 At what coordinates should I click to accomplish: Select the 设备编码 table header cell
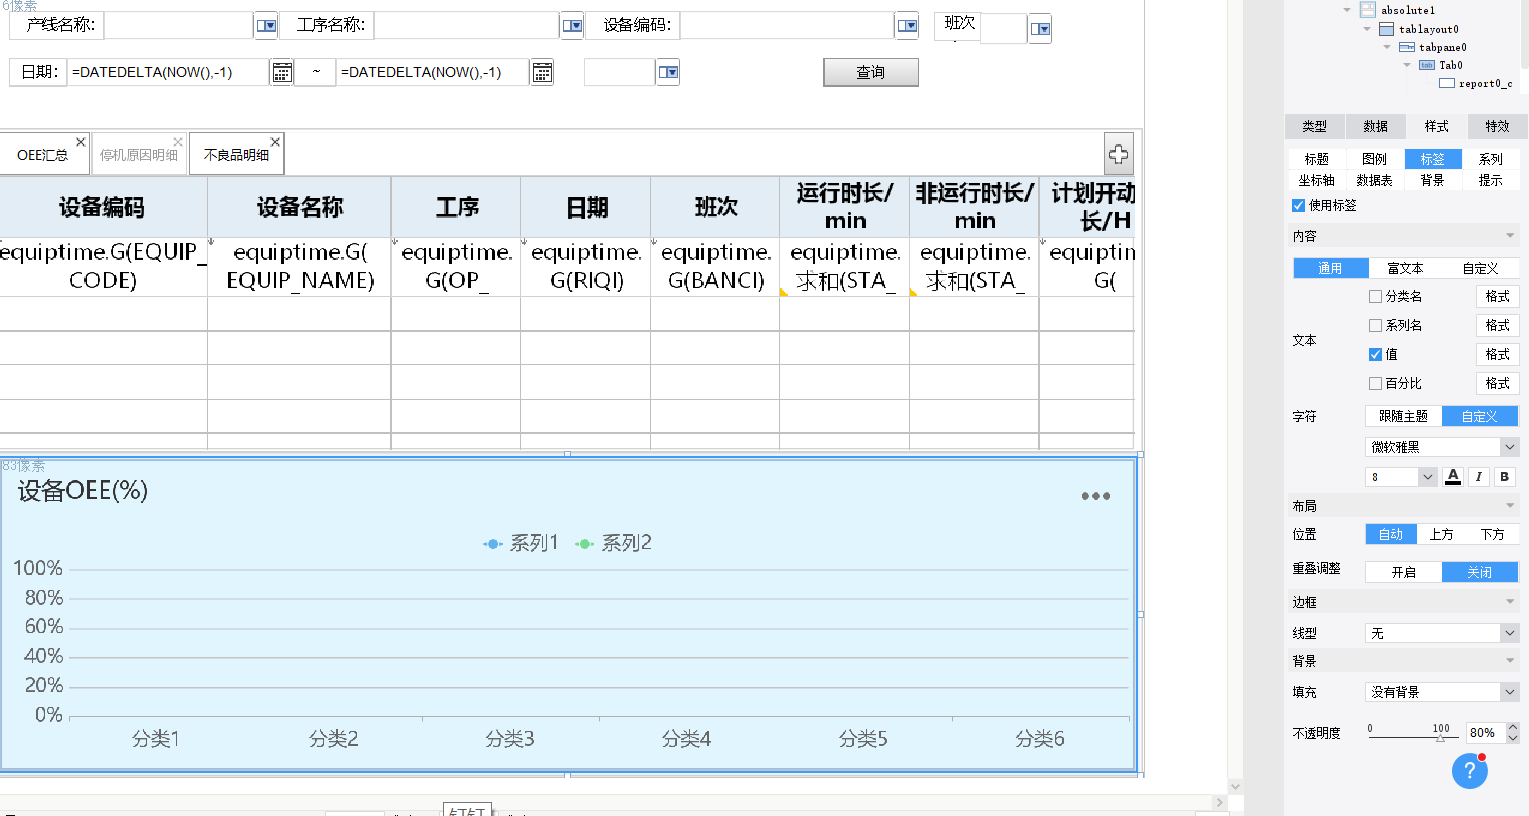tap(103, 207)
